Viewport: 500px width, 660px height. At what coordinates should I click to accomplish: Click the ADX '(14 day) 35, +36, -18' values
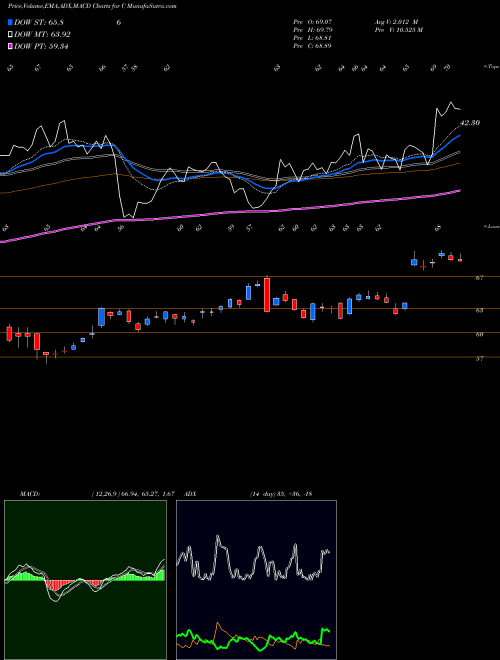[281, 494]
